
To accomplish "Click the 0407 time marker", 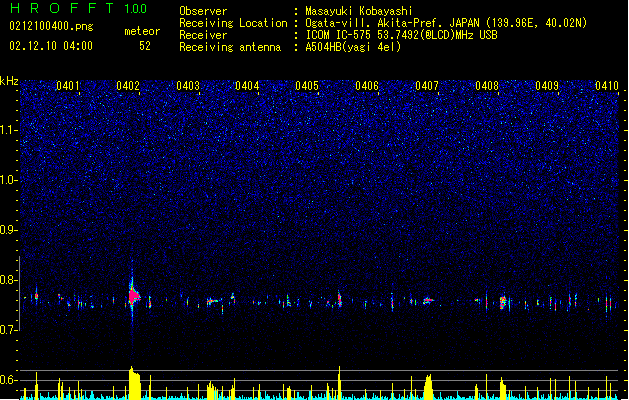I will [427, 85].
